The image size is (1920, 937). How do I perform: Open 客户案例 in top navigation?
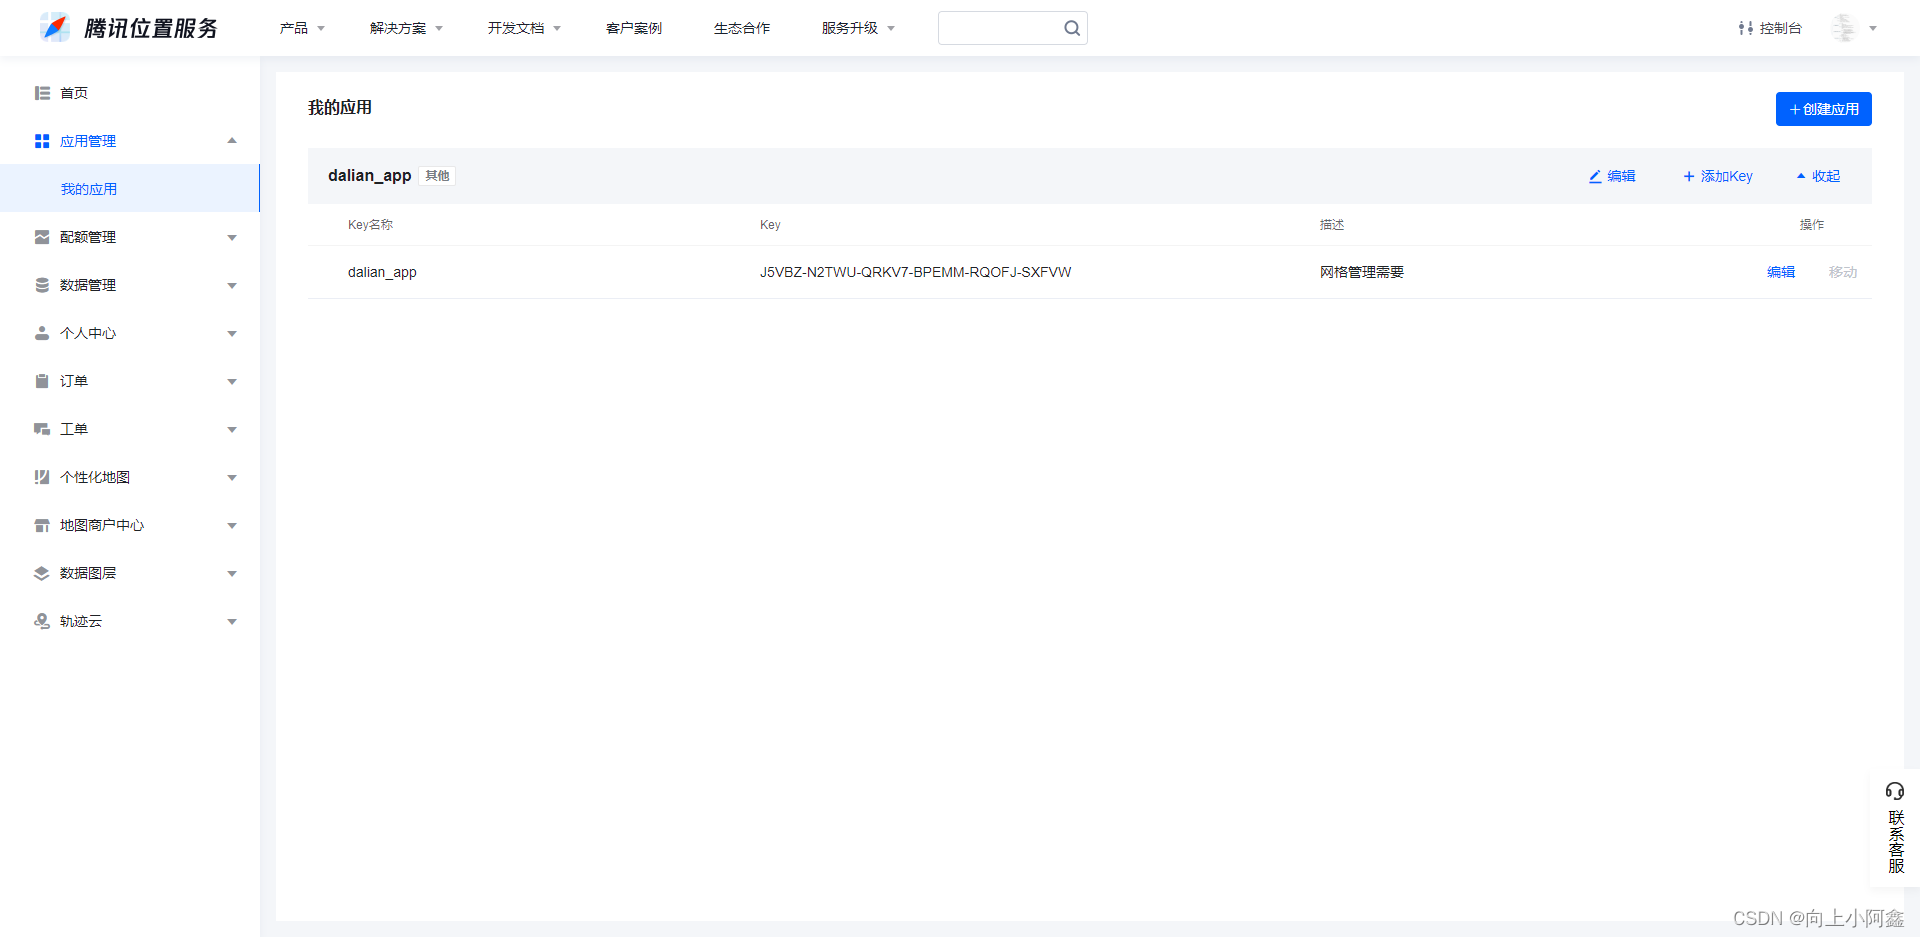634,28
